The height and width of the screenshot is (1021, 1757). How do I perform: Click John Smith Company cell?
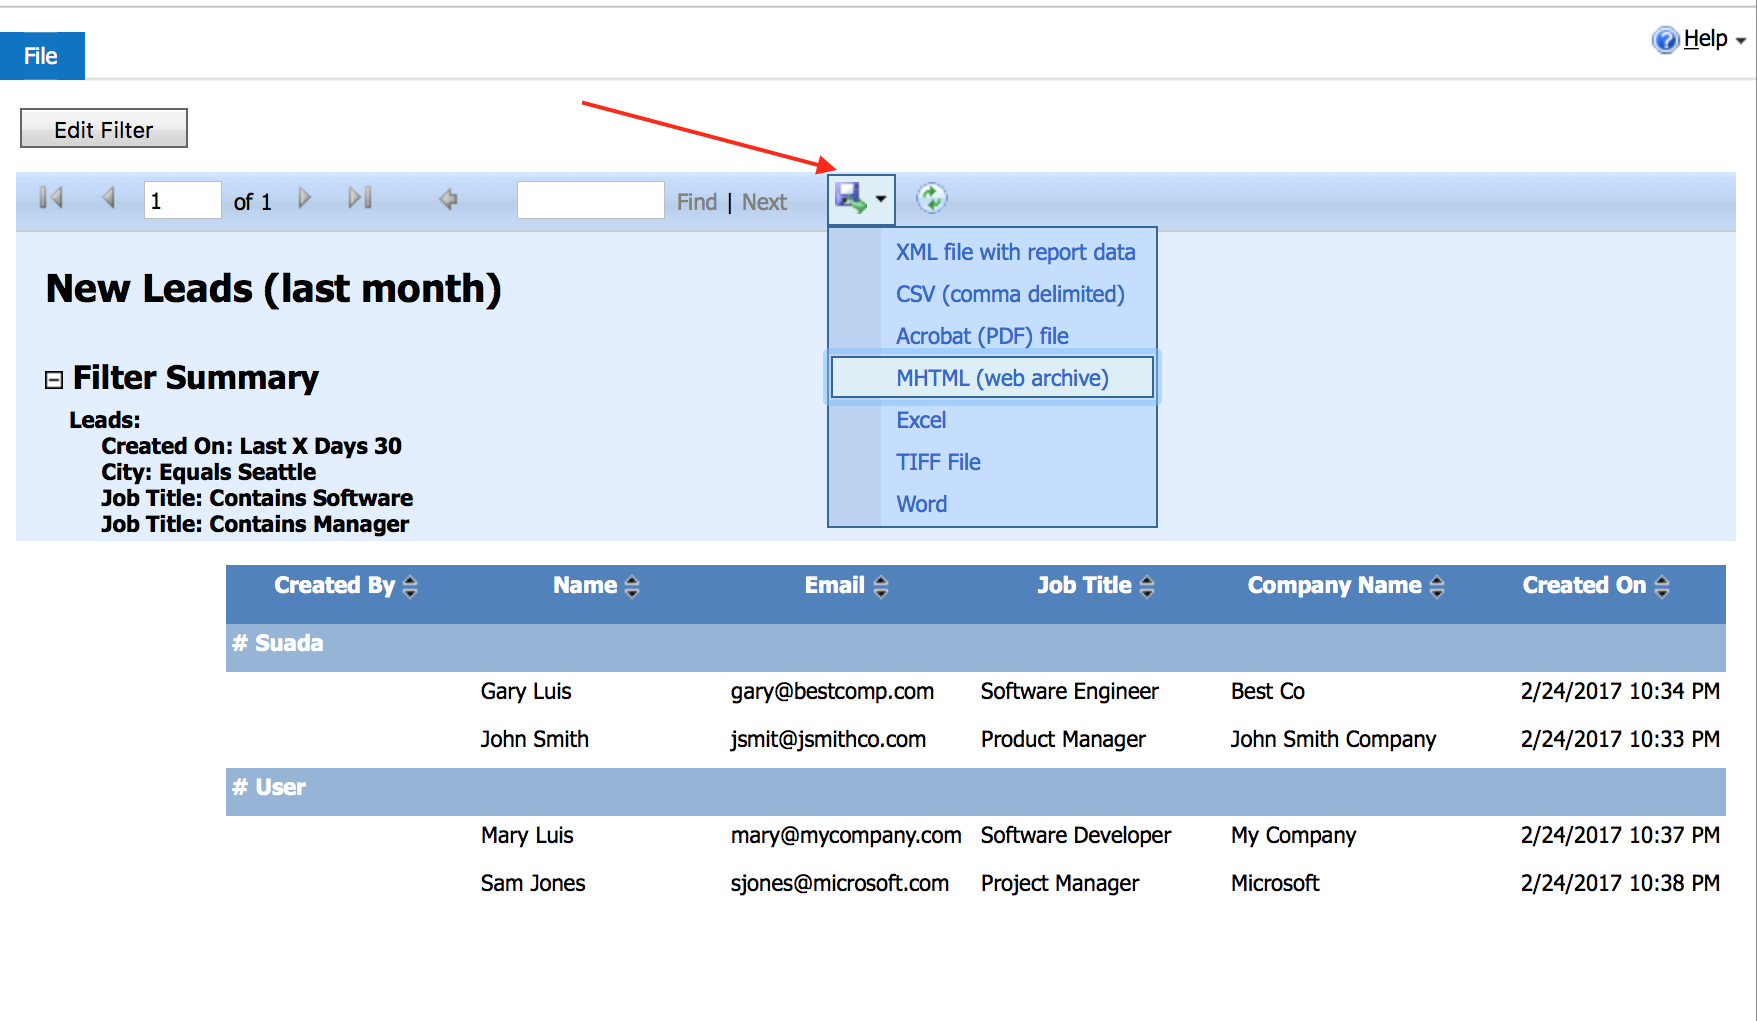1333,739
